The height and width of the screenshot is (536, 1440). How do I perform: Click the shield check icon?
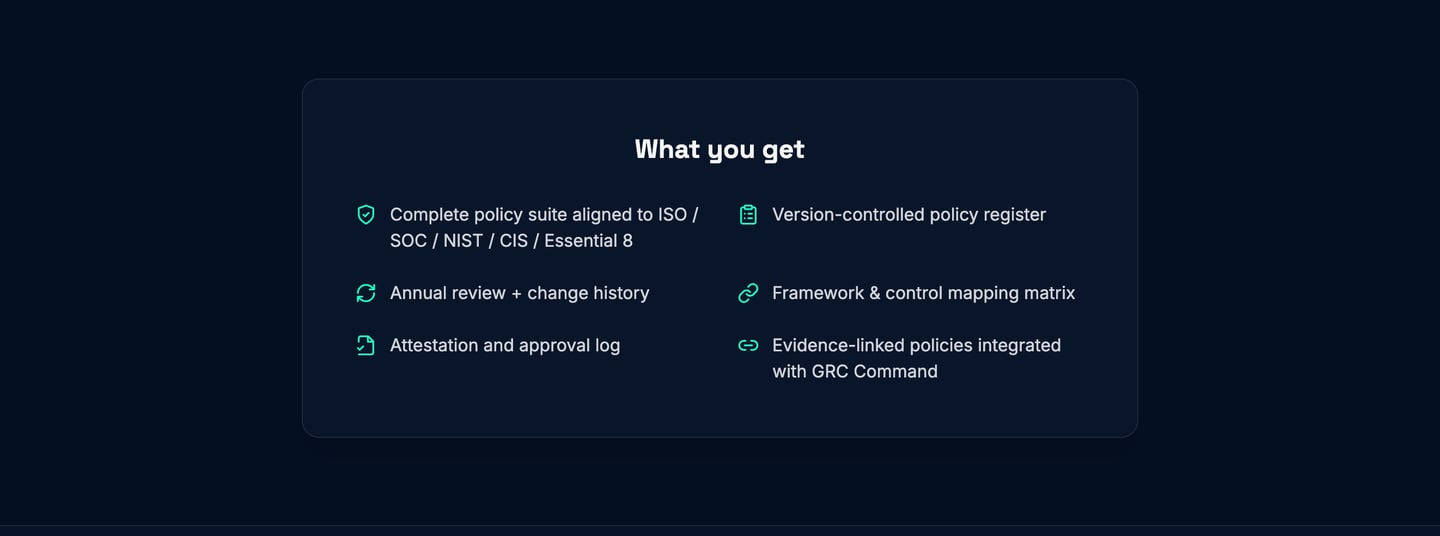(366, 215)
